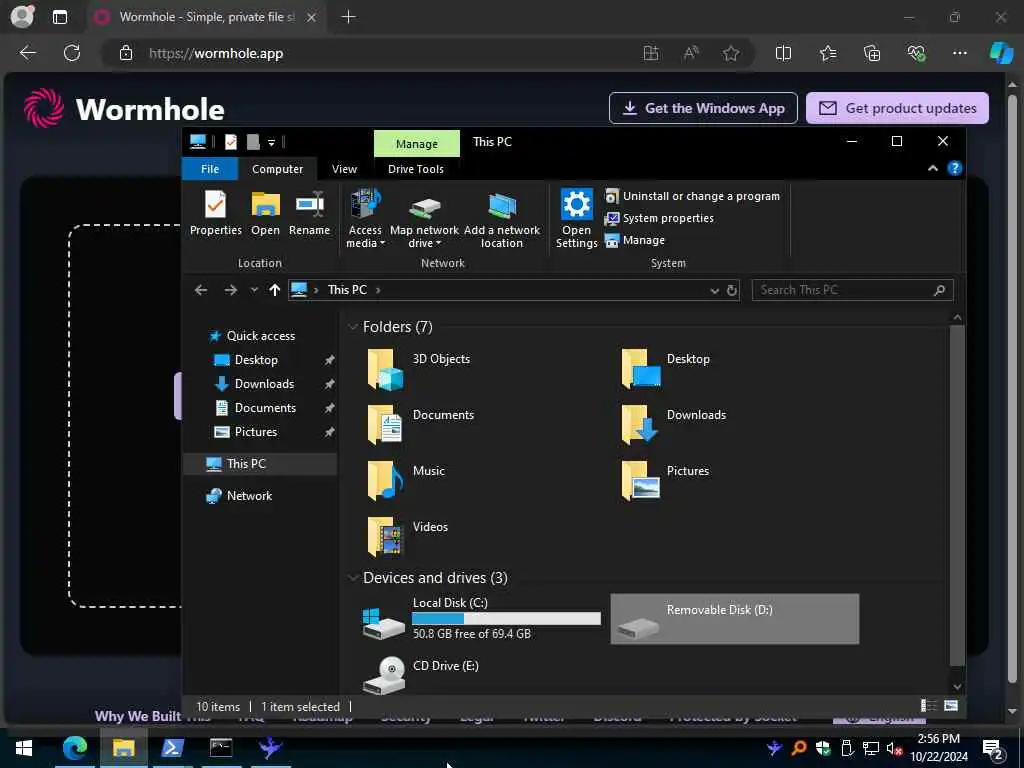Click Get the Windows App button
The width and height of the screenshot is (1024, 768).
click(x=703, y=108)
